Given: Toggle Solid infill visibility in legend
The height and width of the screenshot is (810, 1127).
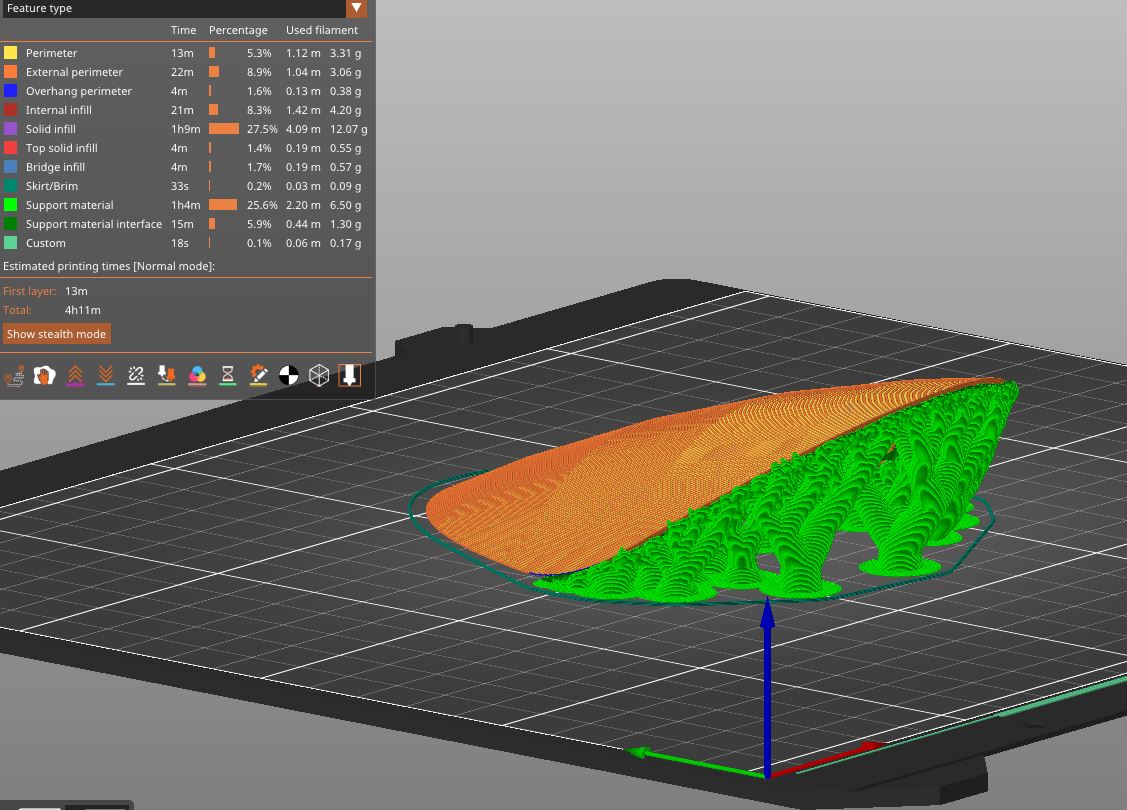Looking at the screenshot, I should click(50, 129).
